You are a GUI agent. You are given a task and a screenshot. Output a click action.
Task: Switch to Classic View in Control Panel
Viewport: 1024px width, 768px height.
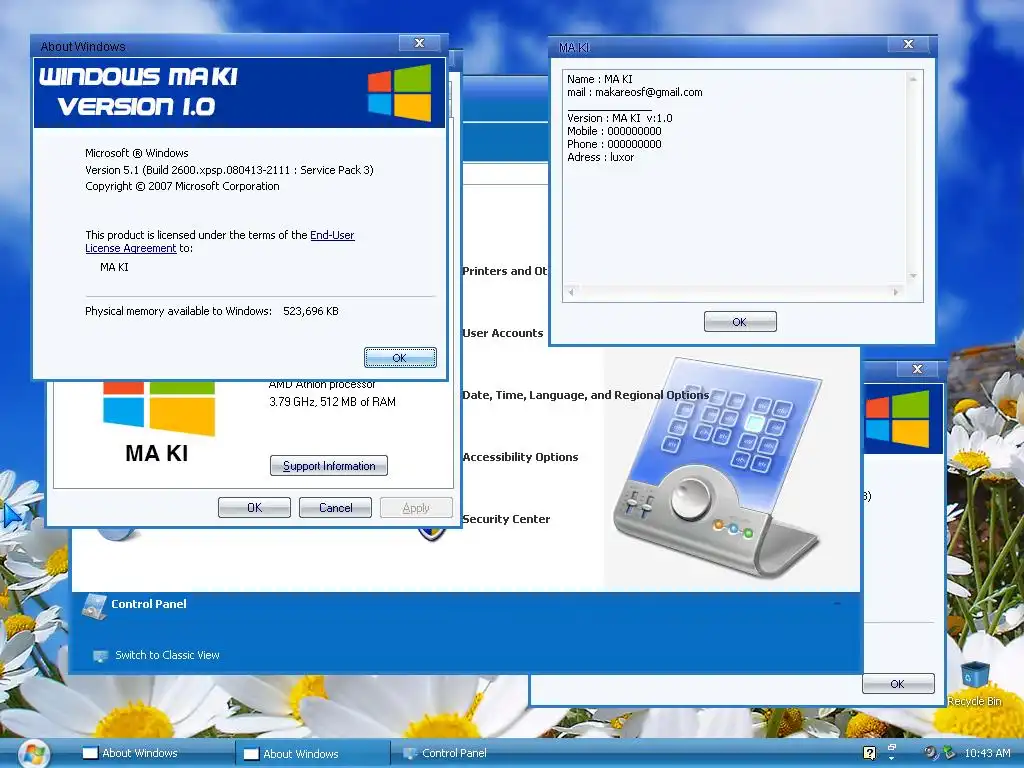[x=167, y=655]
